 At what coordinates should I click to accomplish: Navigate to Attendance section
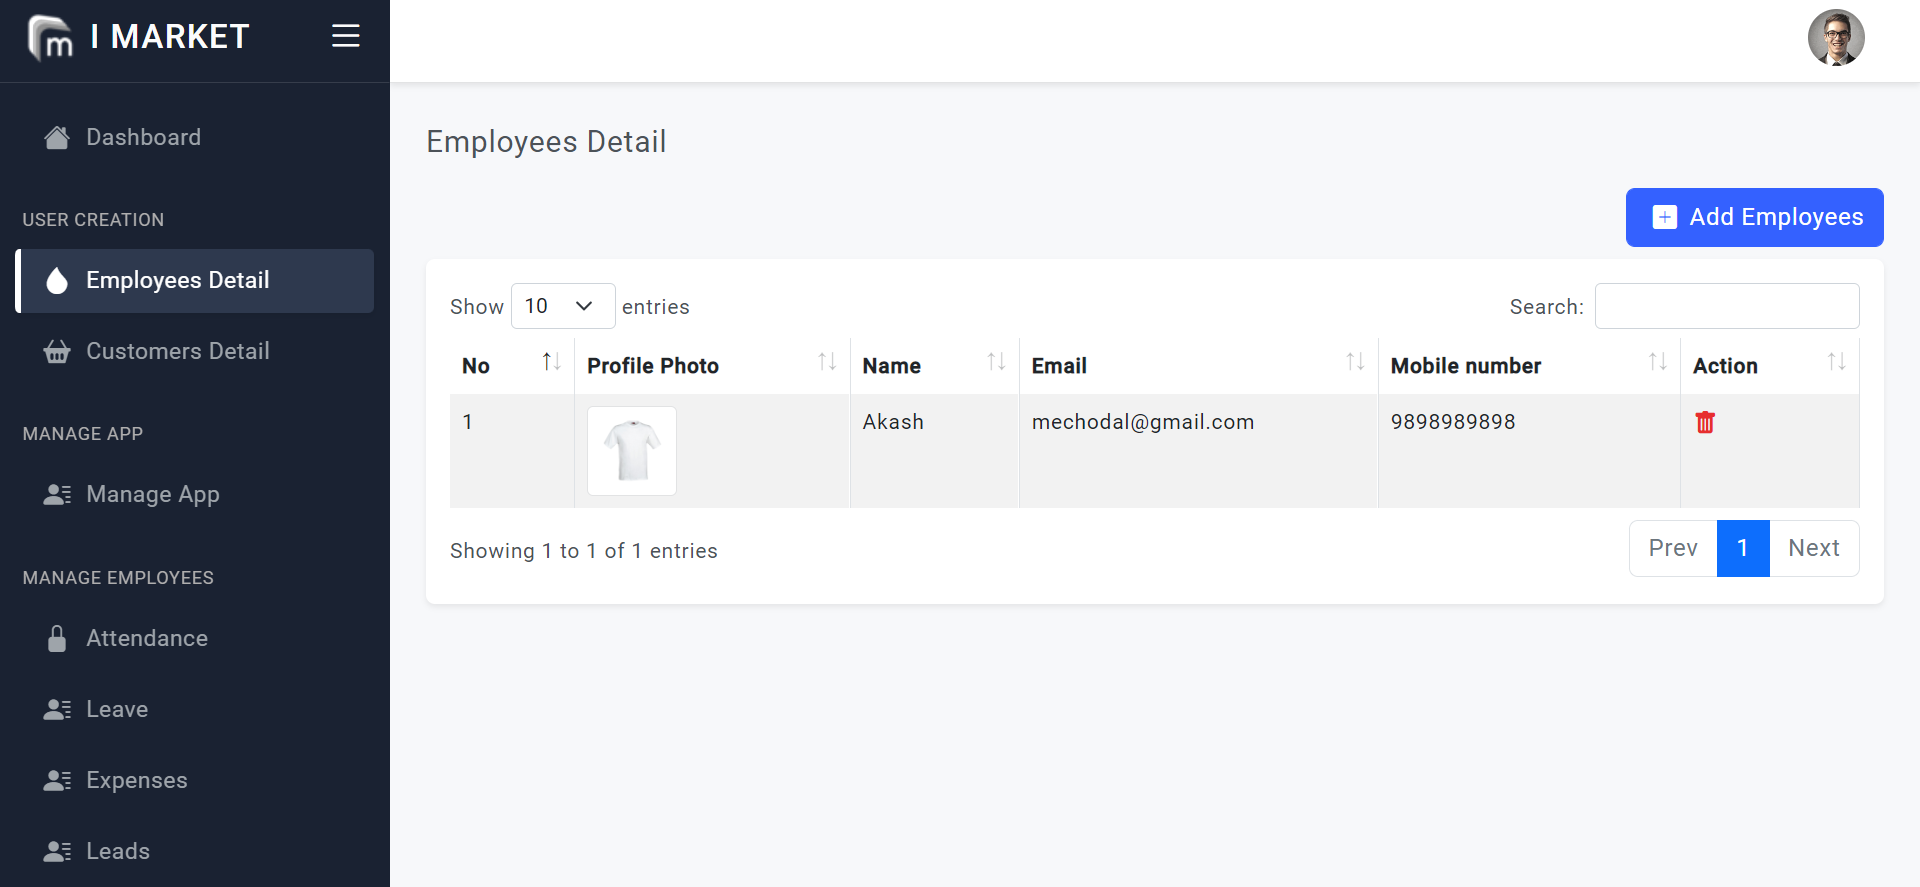(x=146, y=638)
